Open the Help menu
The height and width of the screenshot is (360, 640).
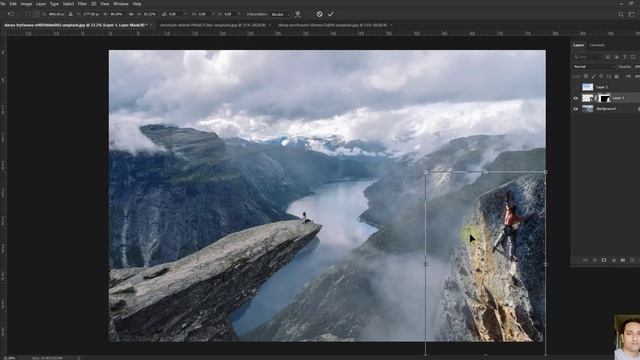[137, 4]
